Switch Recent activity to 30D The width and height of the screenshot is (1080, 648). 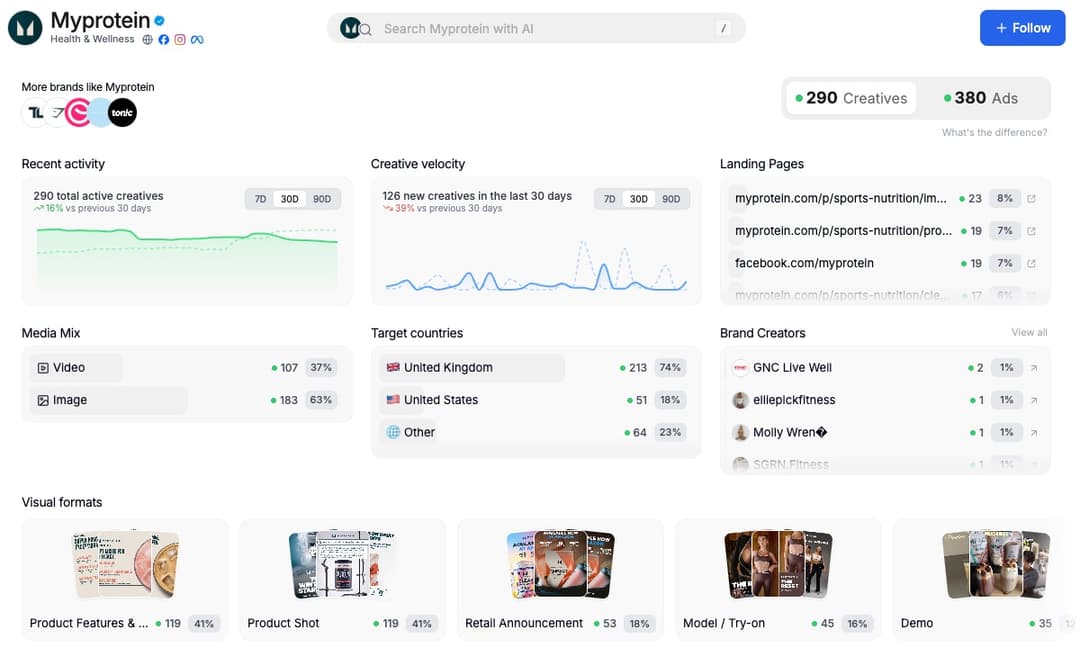289,199
